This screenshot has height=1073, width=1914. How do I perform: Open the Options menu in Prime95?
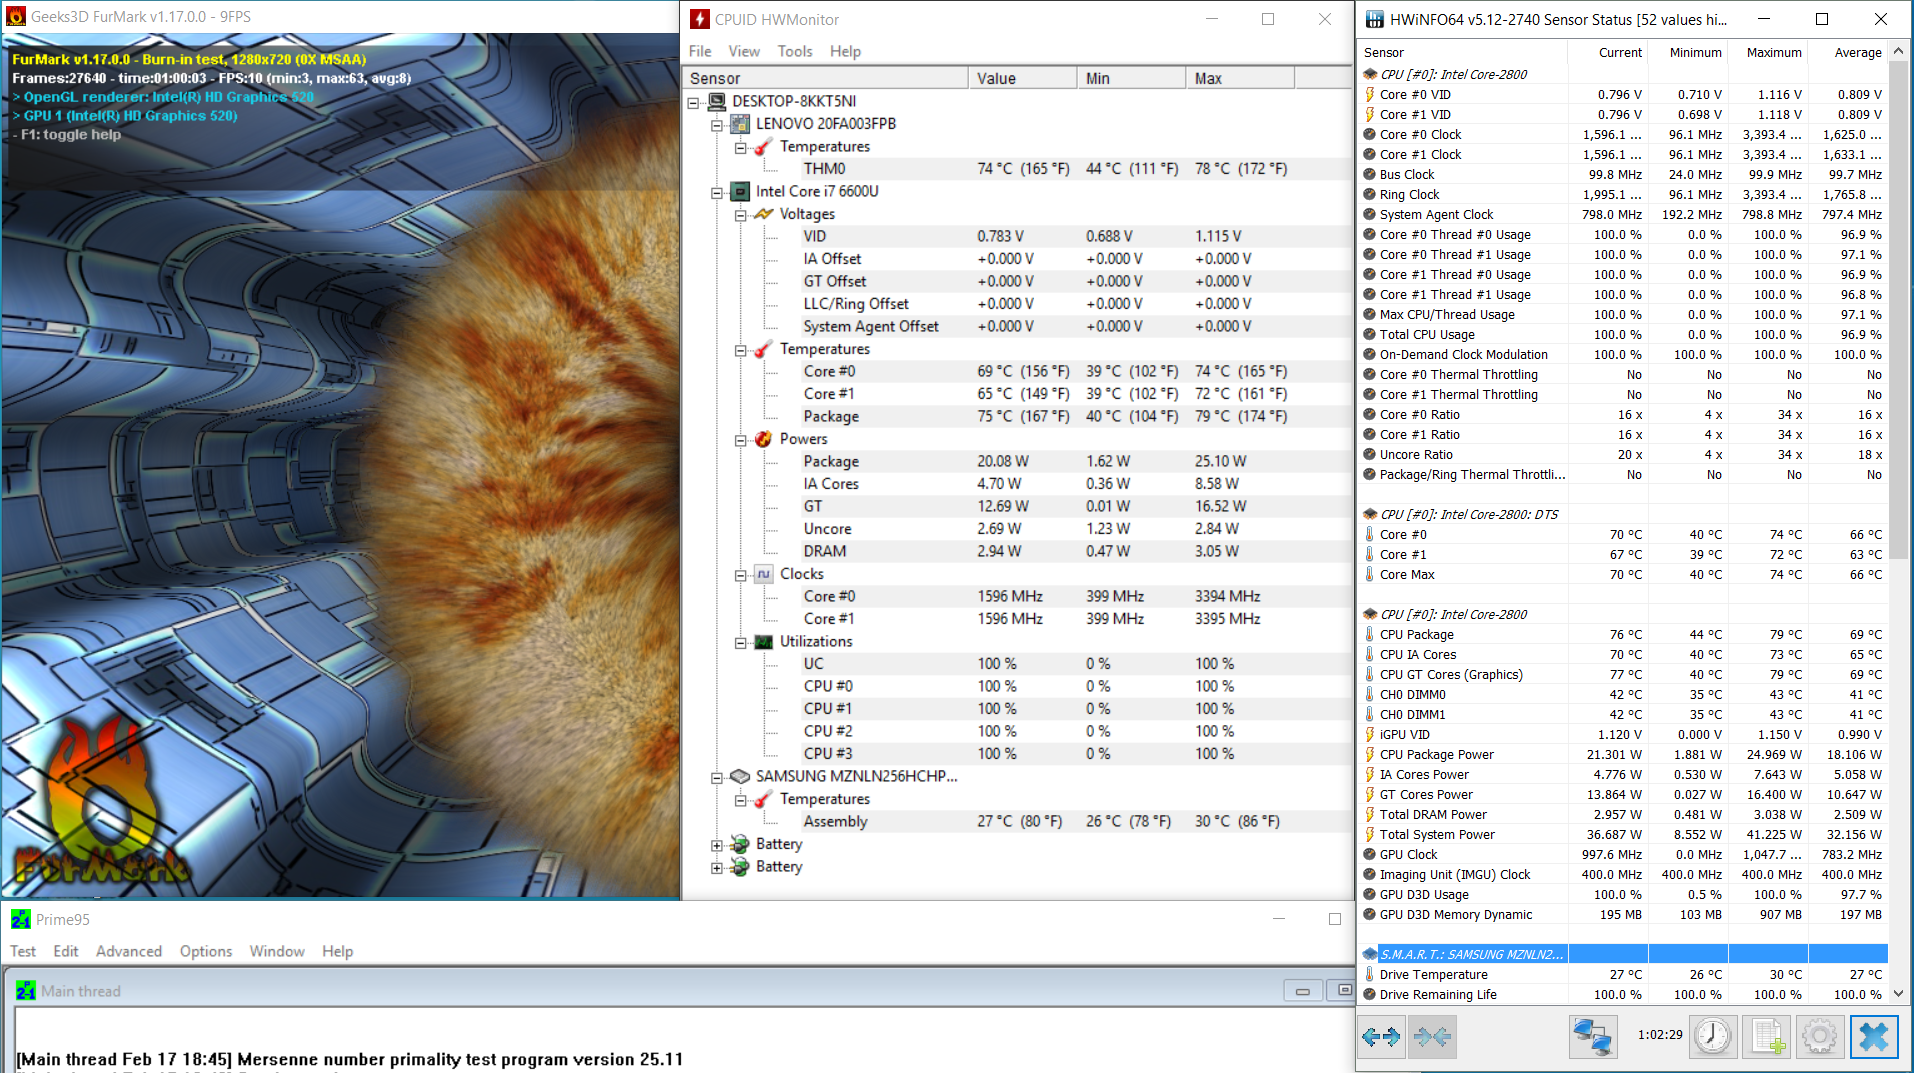click(x=205, y=951)
